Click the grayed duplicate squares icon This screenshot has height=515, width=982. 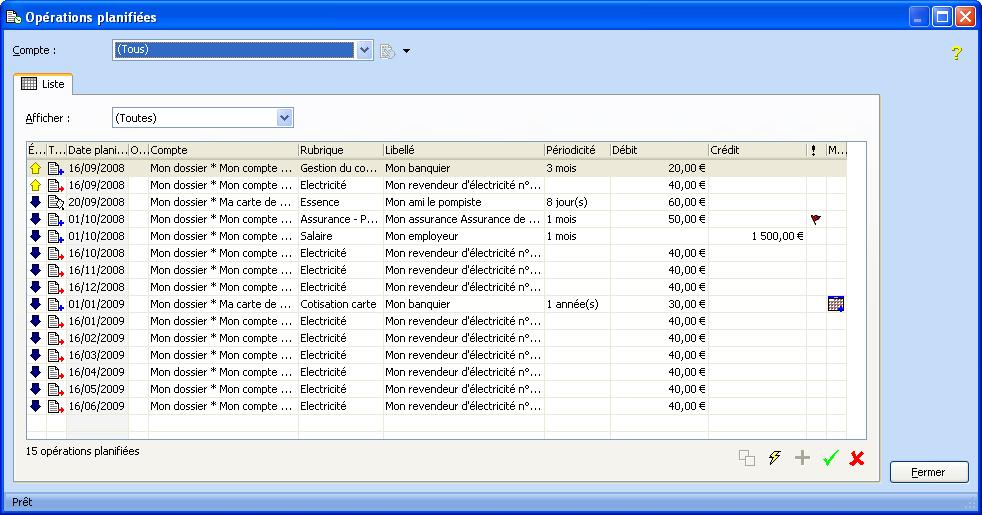(747, 458)
